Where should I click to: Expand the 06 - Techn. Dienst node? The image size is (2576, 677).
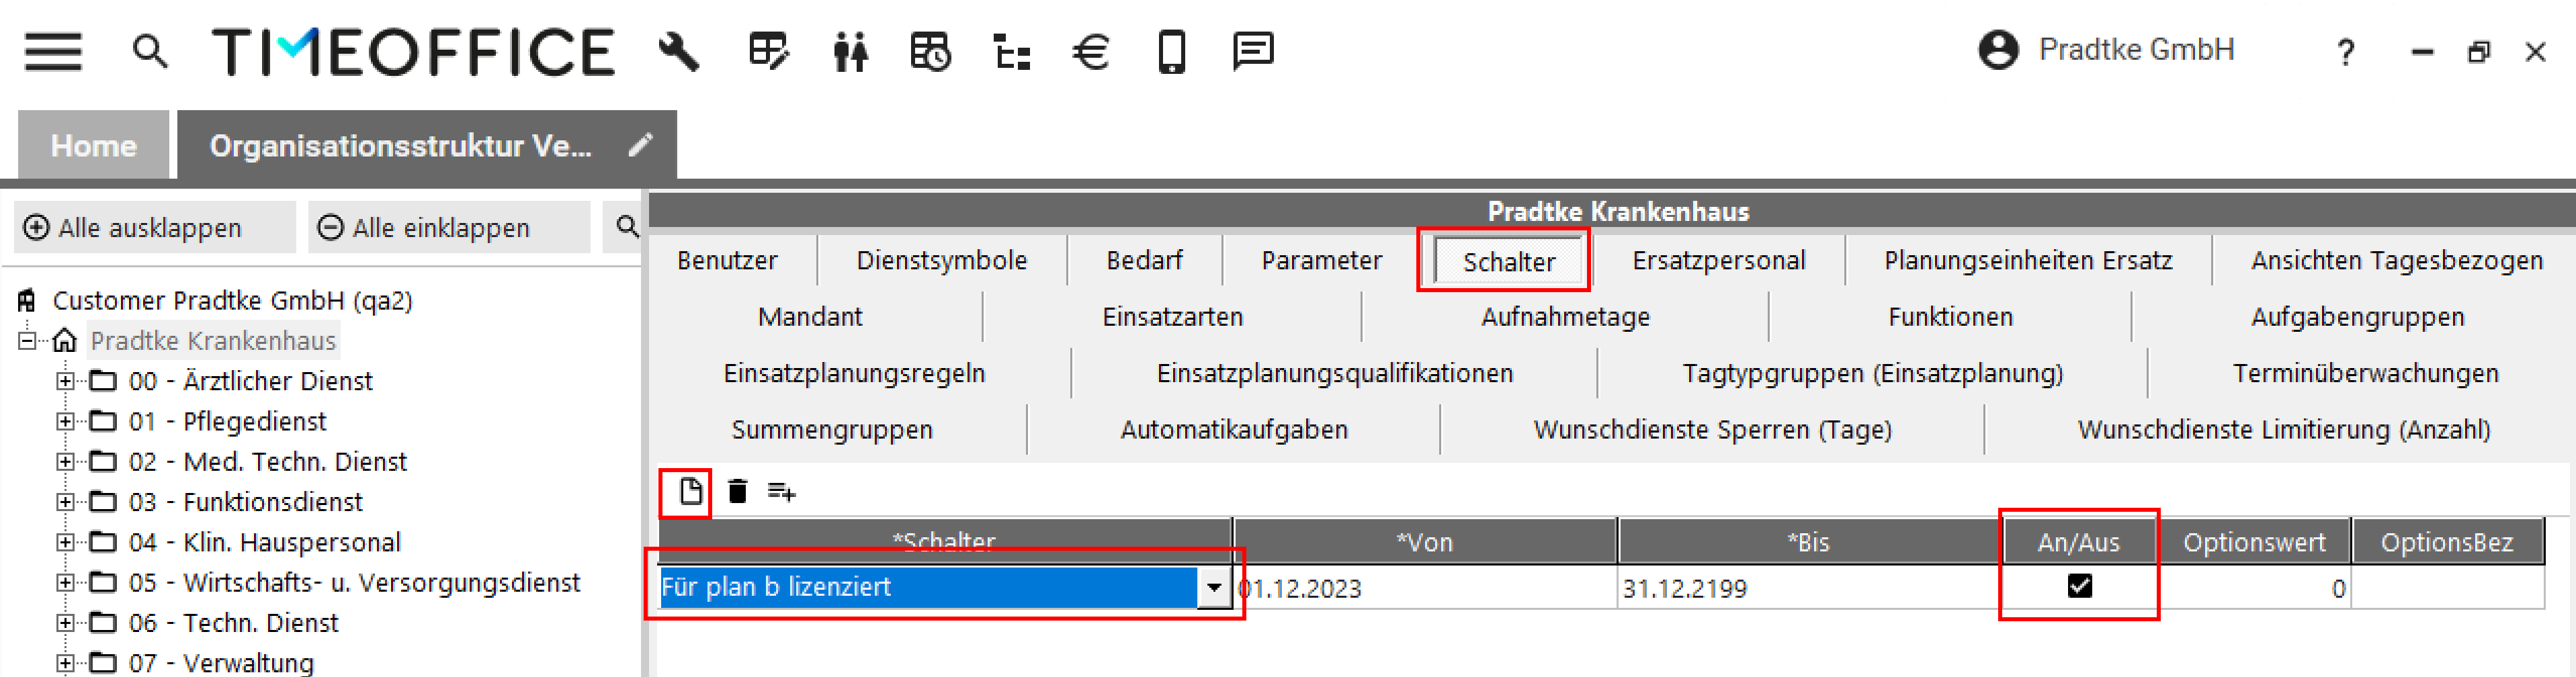[x=65, y=622]
